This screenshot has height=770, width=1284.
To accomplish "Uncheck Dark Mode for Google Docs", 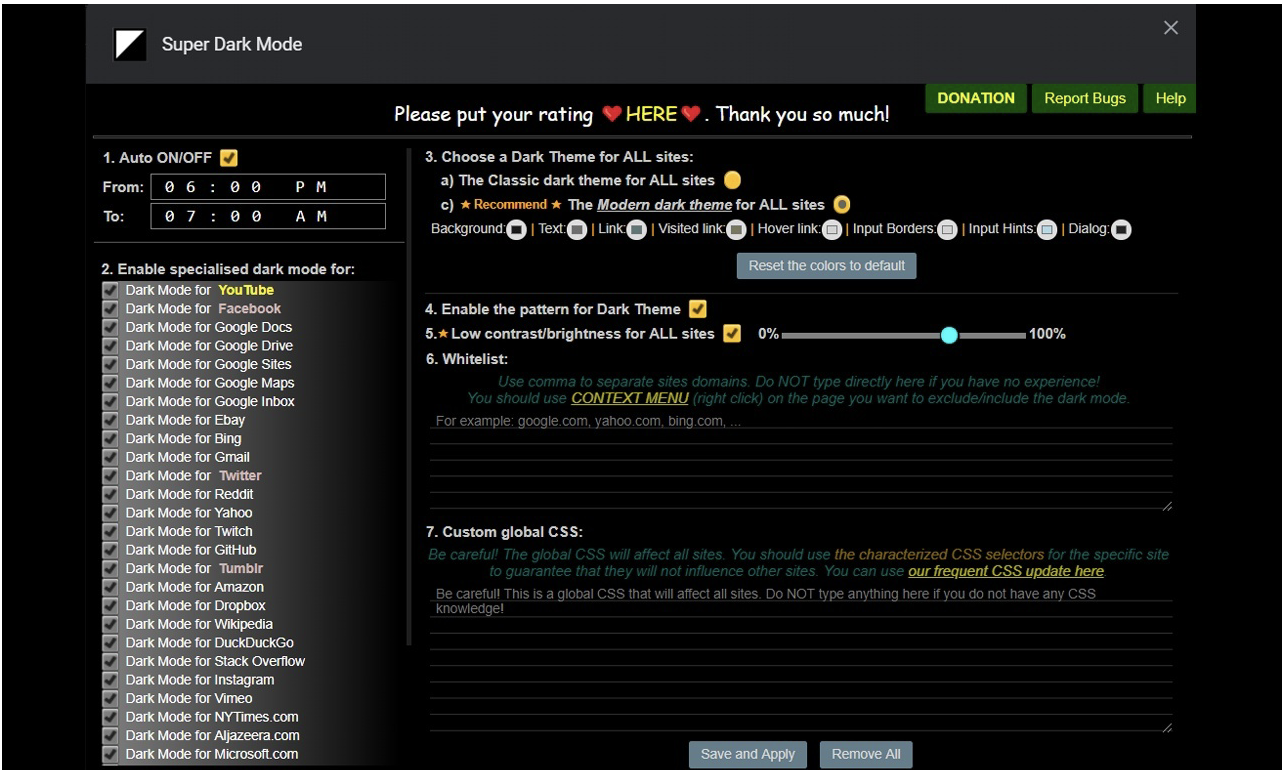I will [111, 327].
